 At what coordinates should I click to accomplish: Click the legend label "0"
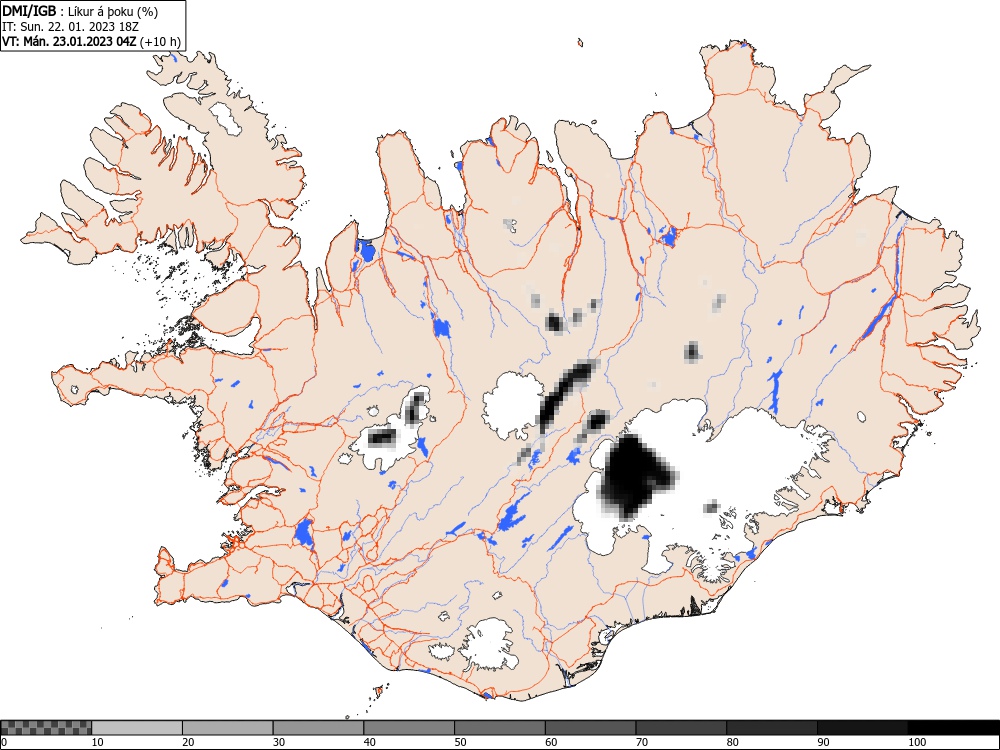tap(4, 742)
